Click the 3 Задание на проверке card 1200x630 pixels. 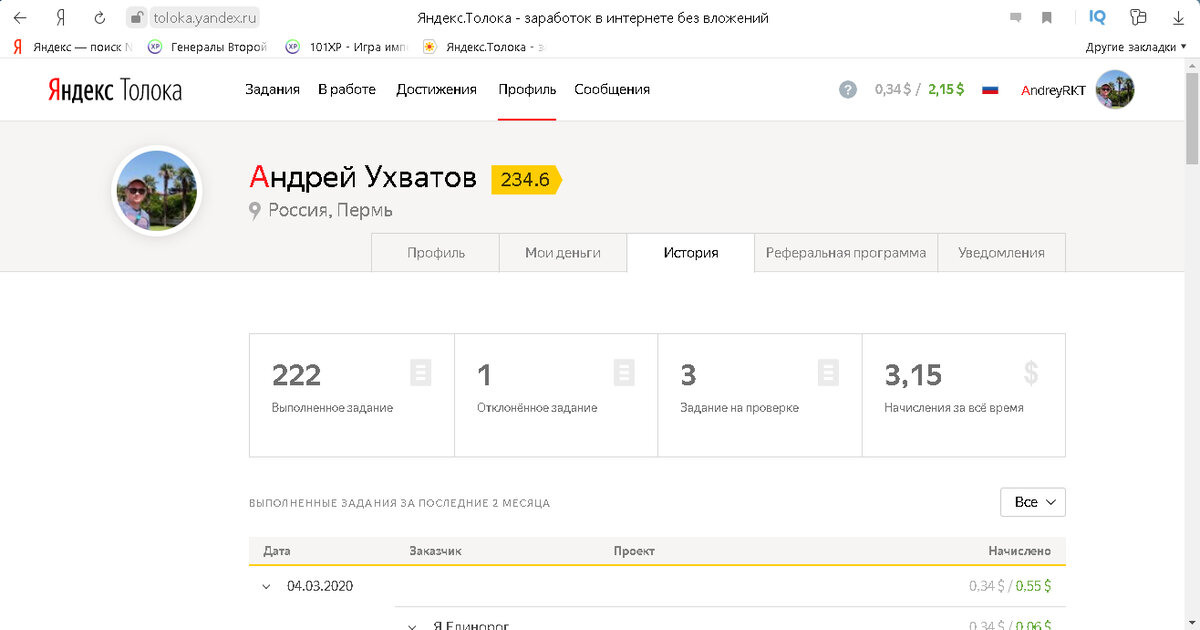point(760,395)
